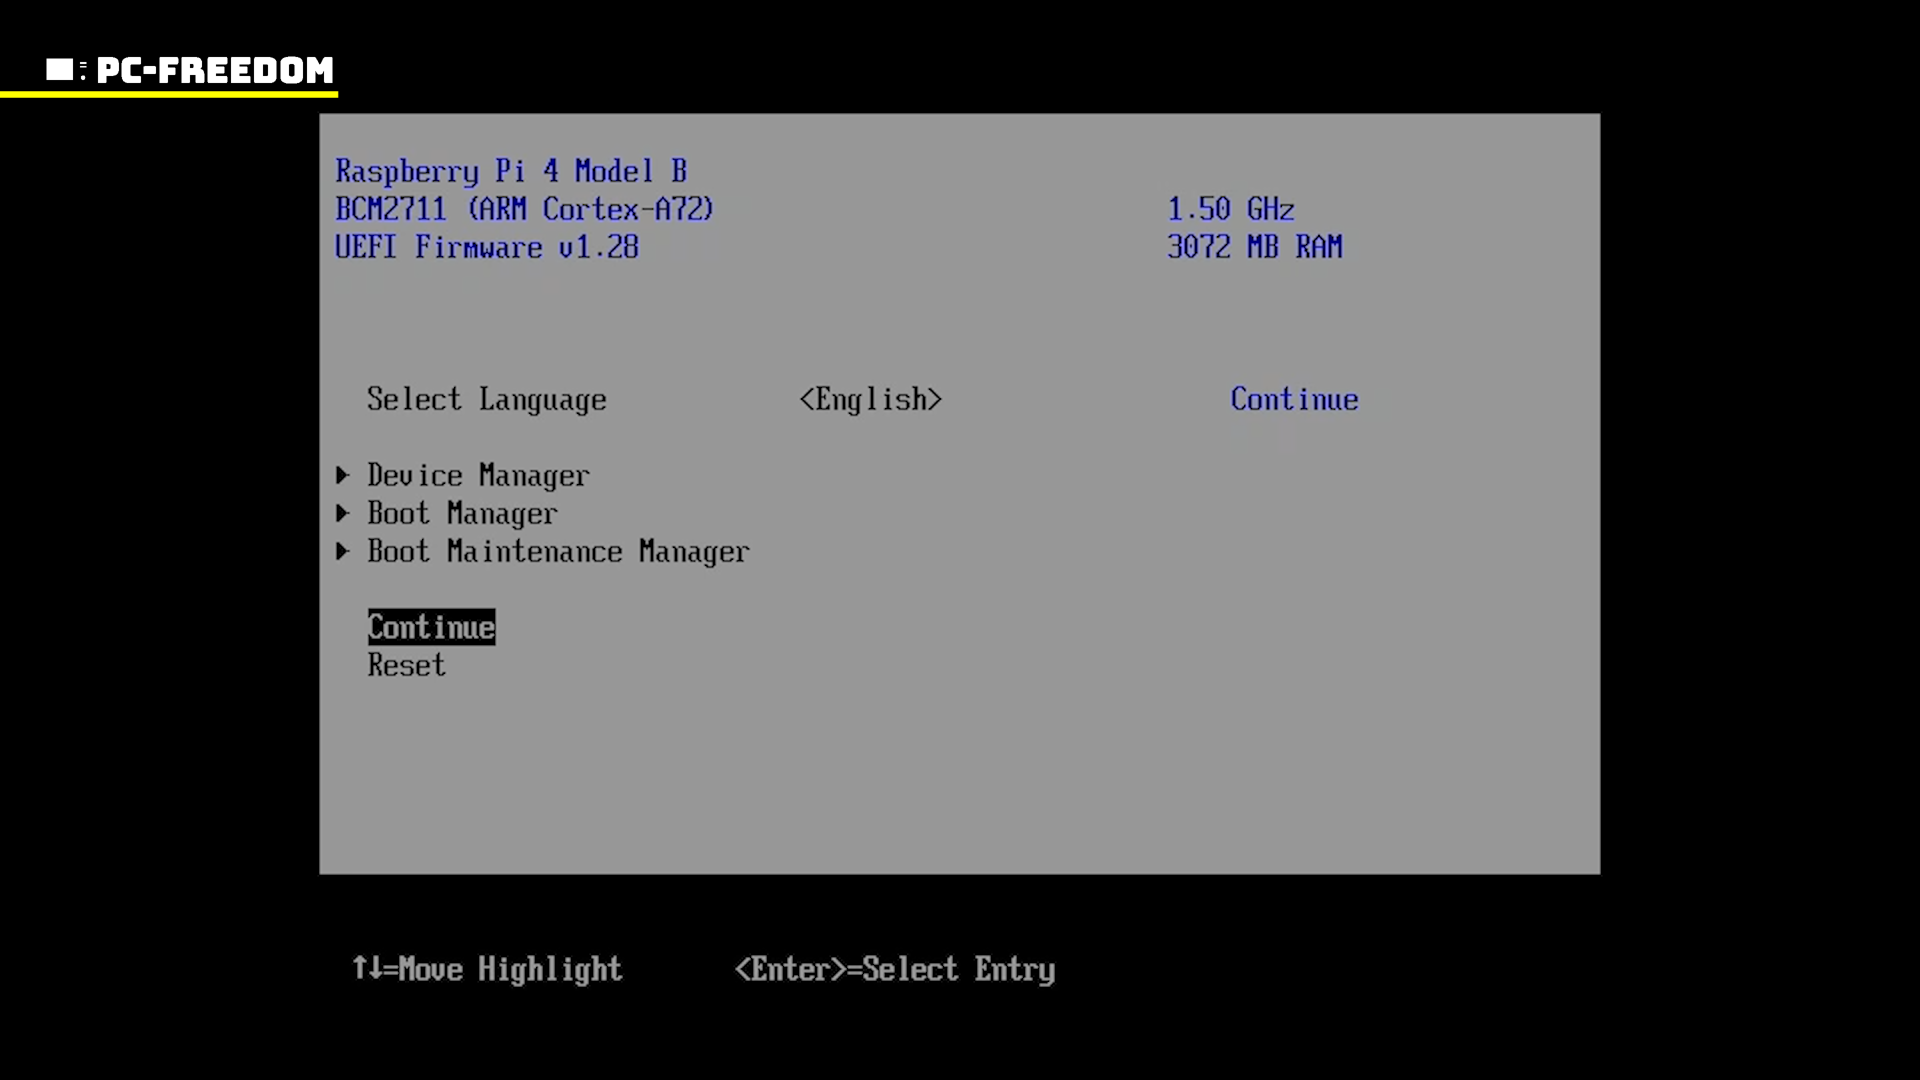The image size is (1920, 1080).
Task: Click the arrow beside Boot Maintenance Manager
Action: click(x=343, y=551)
